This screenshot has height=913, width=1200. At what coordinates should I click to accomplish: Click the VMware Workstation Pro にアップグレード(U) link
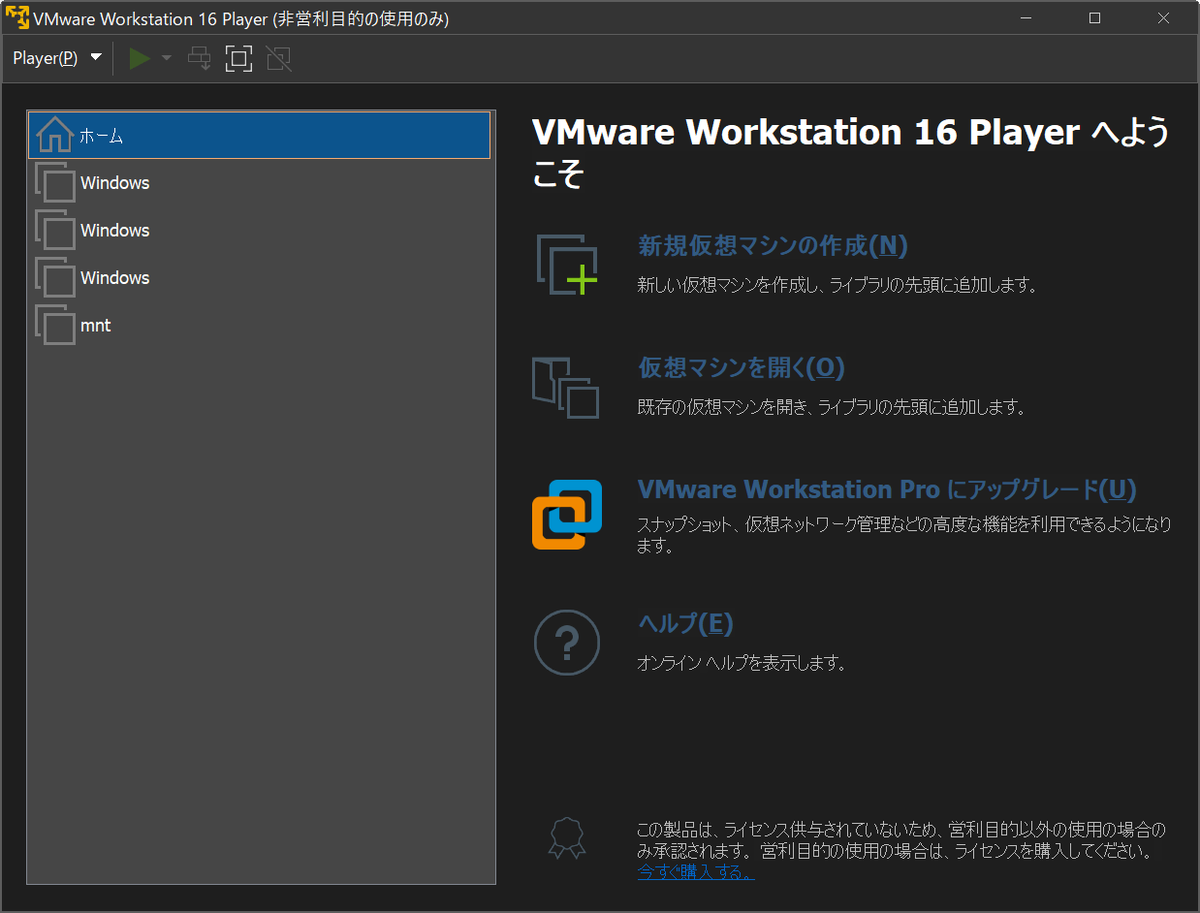[x=886, y=489]
